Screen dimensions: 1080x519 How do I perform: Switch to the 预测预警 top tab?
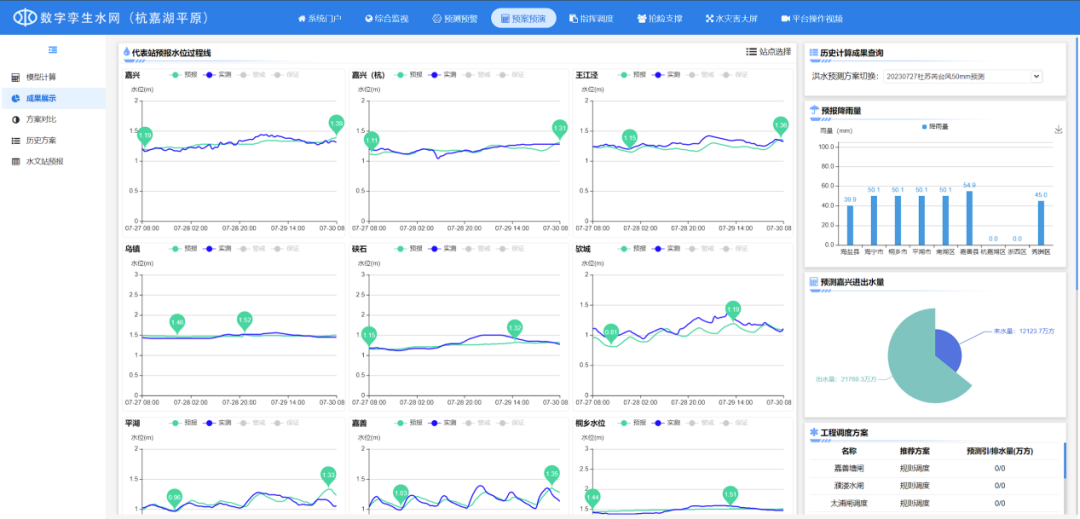pyautogui.click(x=455, y=19)
